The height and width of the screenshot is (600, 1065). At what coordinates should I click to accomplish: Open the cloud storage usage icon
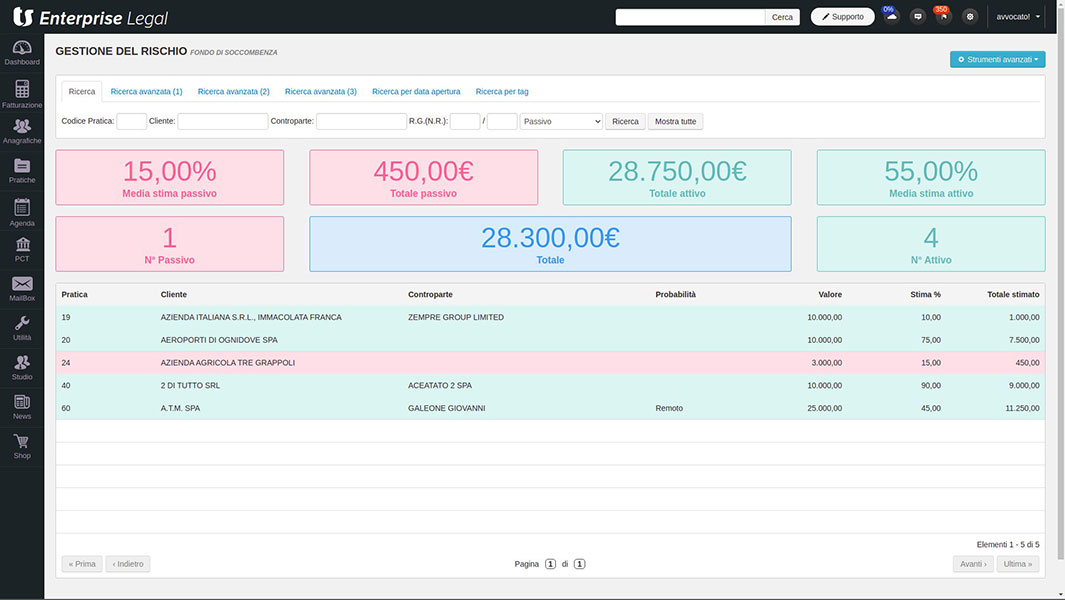pyautogui.click(x=891, y=16)
